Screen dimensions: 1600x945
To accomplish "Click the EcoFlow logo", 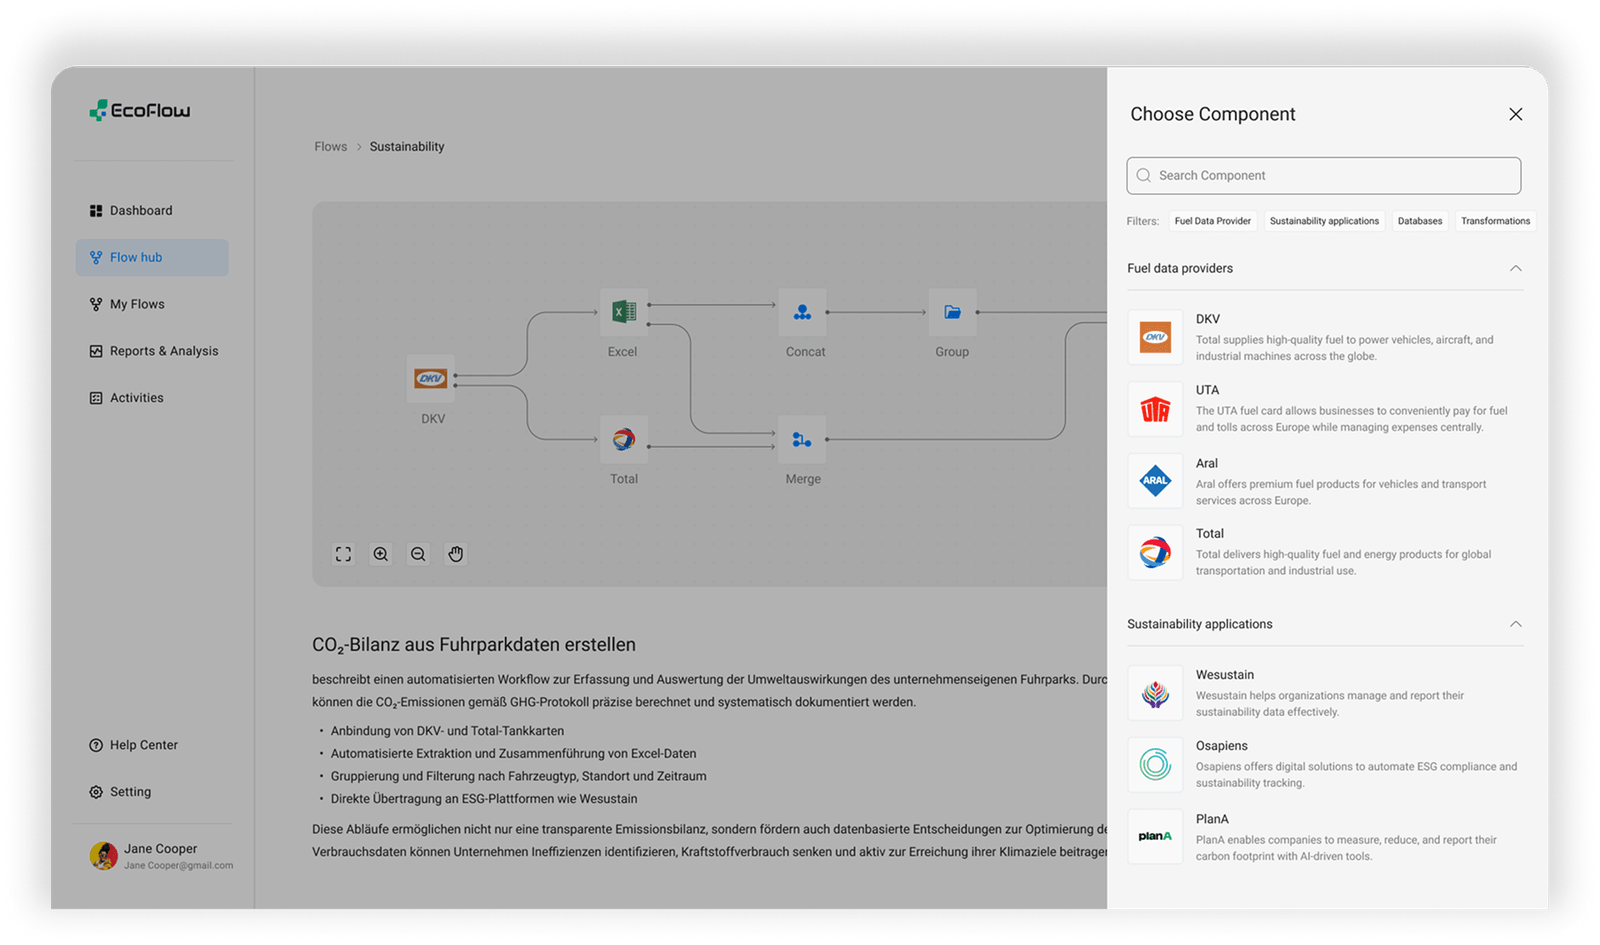I will coord(140,110).
